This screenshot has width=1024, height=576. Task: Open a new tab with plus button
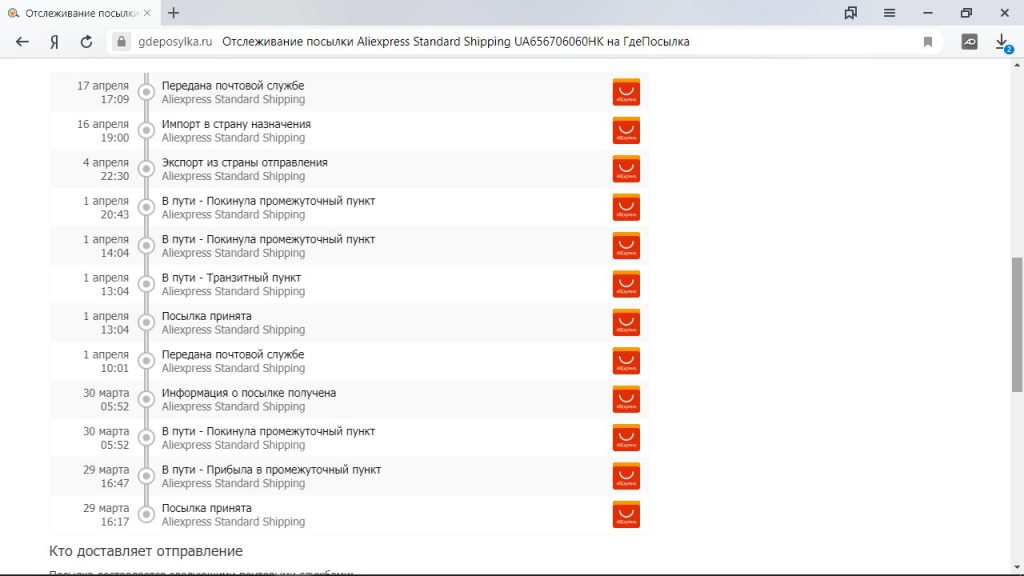(174, 13)
